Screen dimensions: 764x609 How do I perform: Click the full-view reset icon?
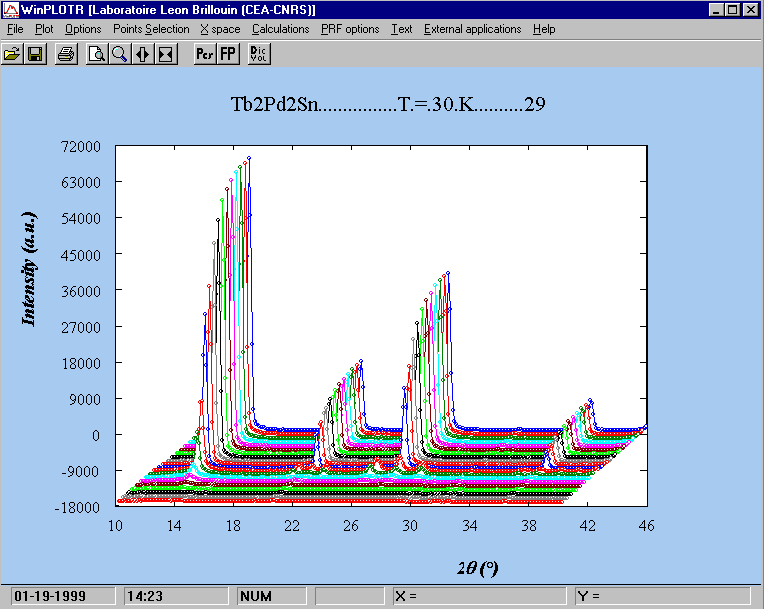166,54
